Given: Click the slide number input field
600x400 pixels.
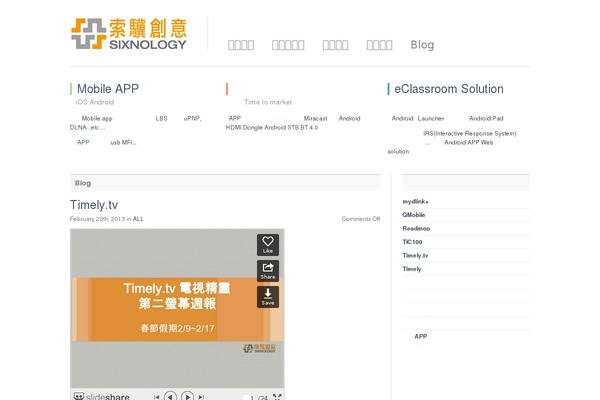Looking at the screenshot, I should pos(249,397).
